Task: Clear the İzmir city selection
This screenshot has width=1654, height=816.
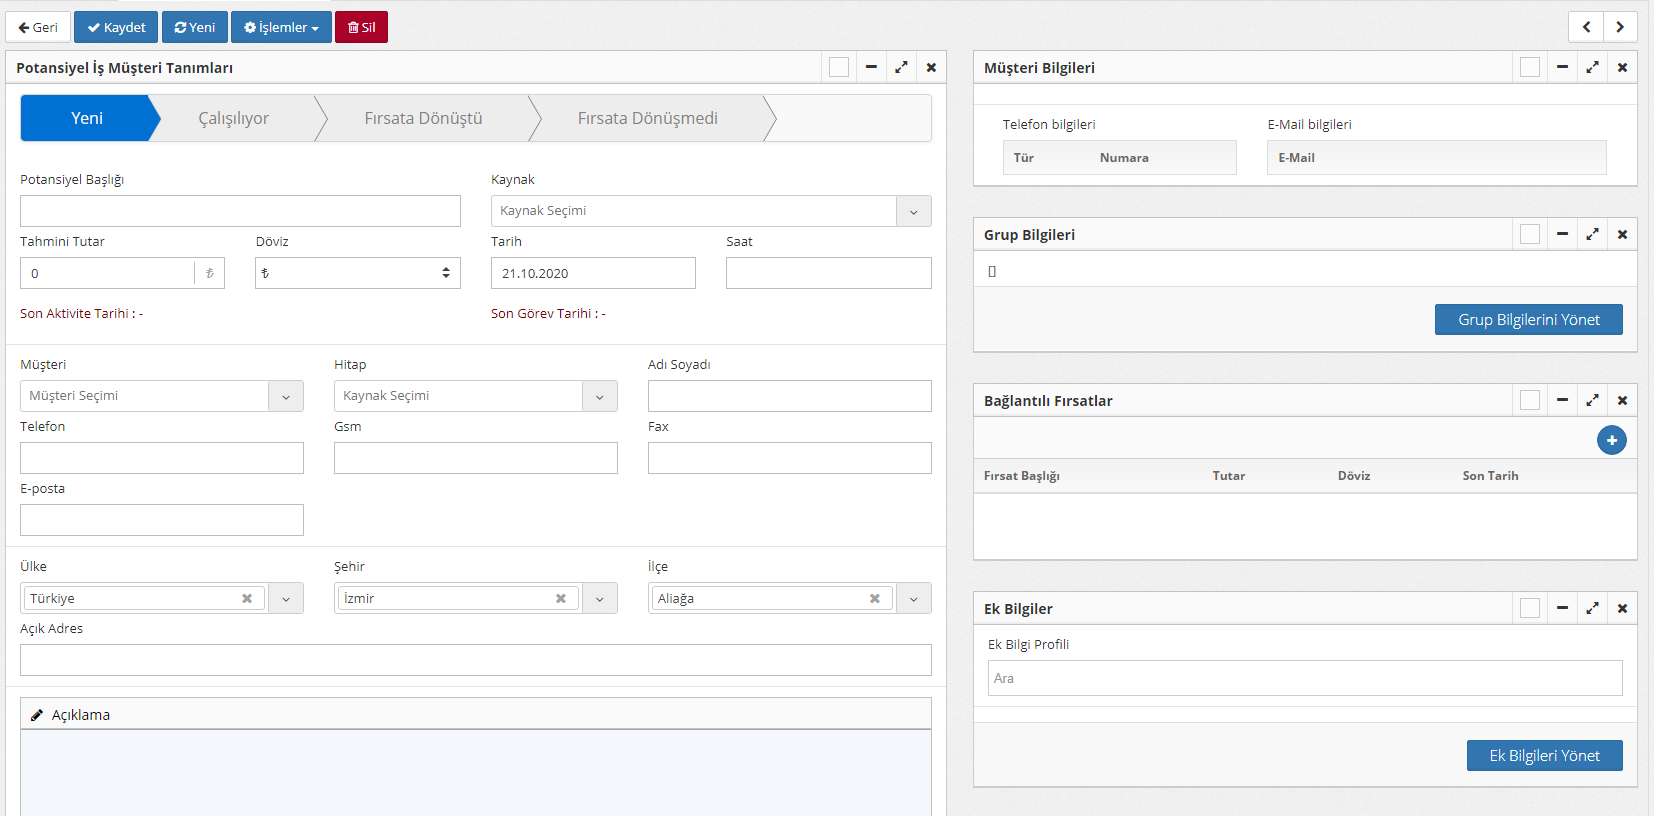Action: pyautogui.click(x=561, y=598)
